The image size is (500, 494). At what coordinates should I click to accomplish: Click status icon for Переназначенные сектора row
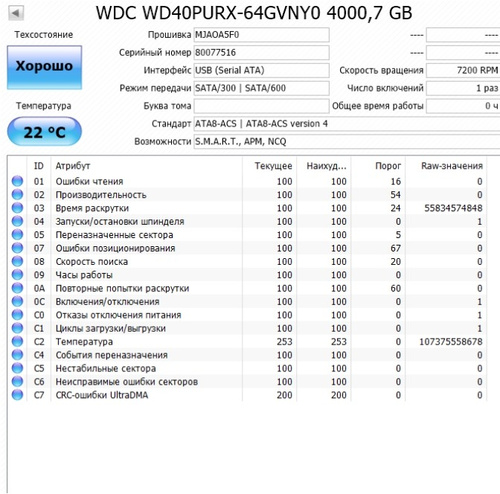(17, 234)
